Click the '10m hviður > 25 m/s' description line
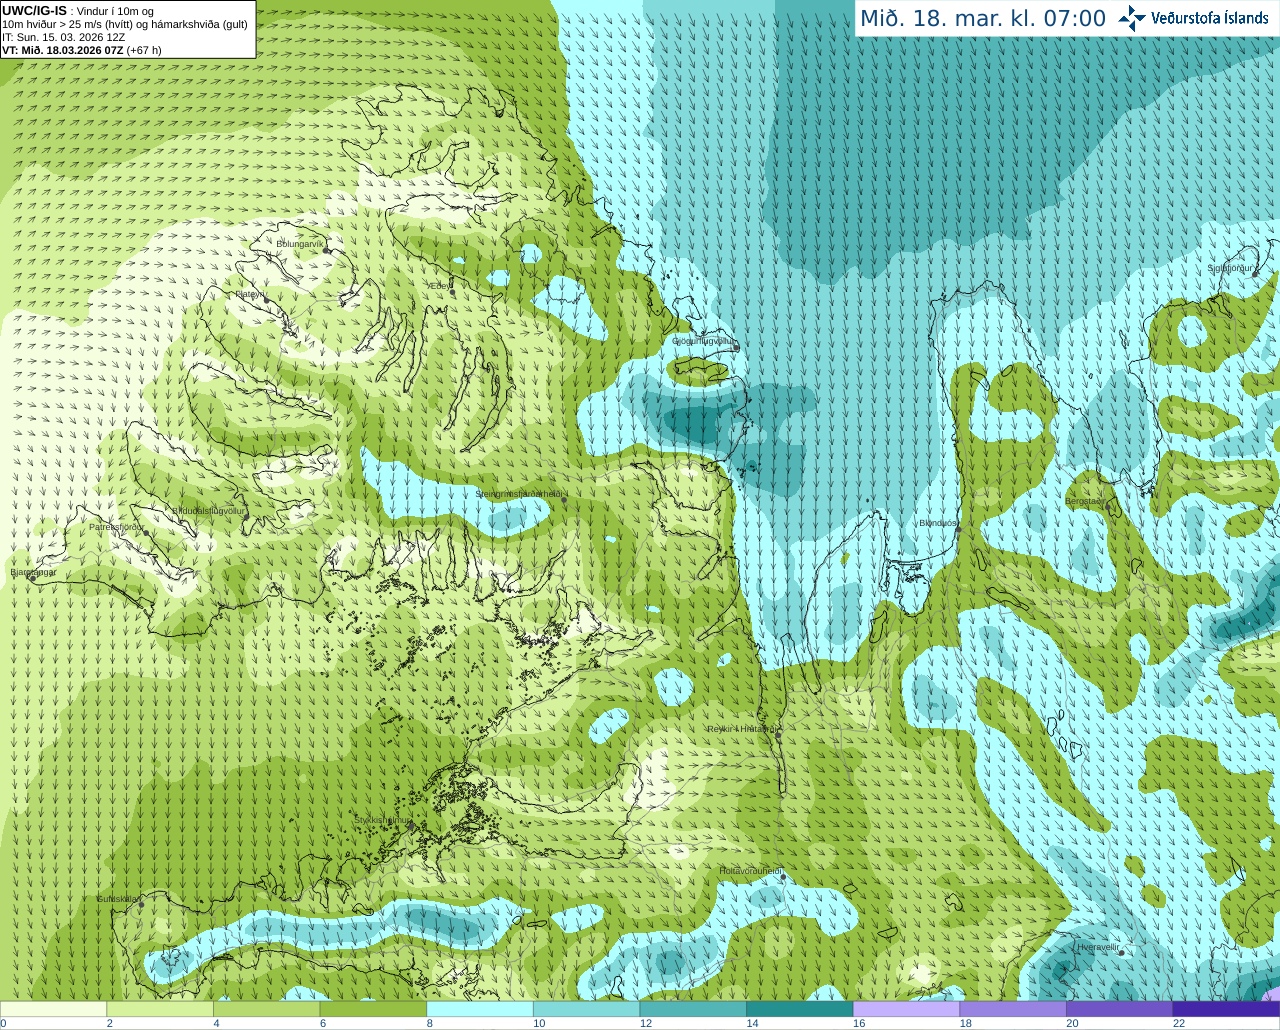Image resolution: width=1280 pixels, height=1030 pixels. pyautogui.click(x=125, y=24)
